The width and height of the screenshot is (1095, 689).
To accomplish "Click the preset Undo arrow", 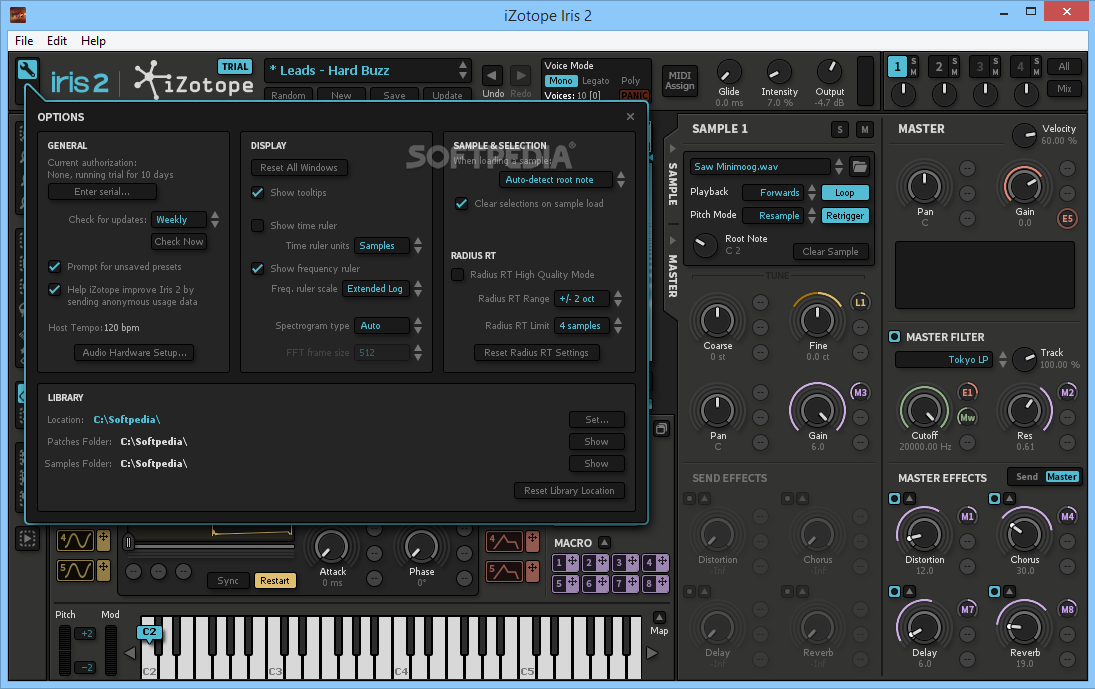I will click(x=492, y=75).
